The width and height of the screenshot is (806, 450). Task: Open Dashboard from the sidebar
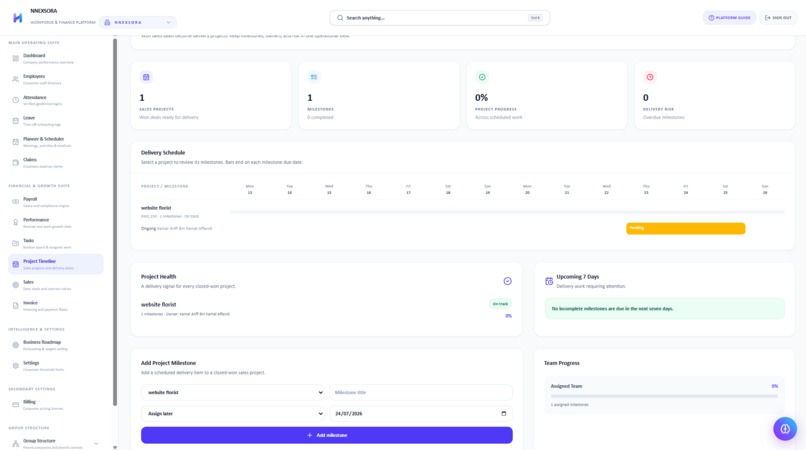point(56,59)
